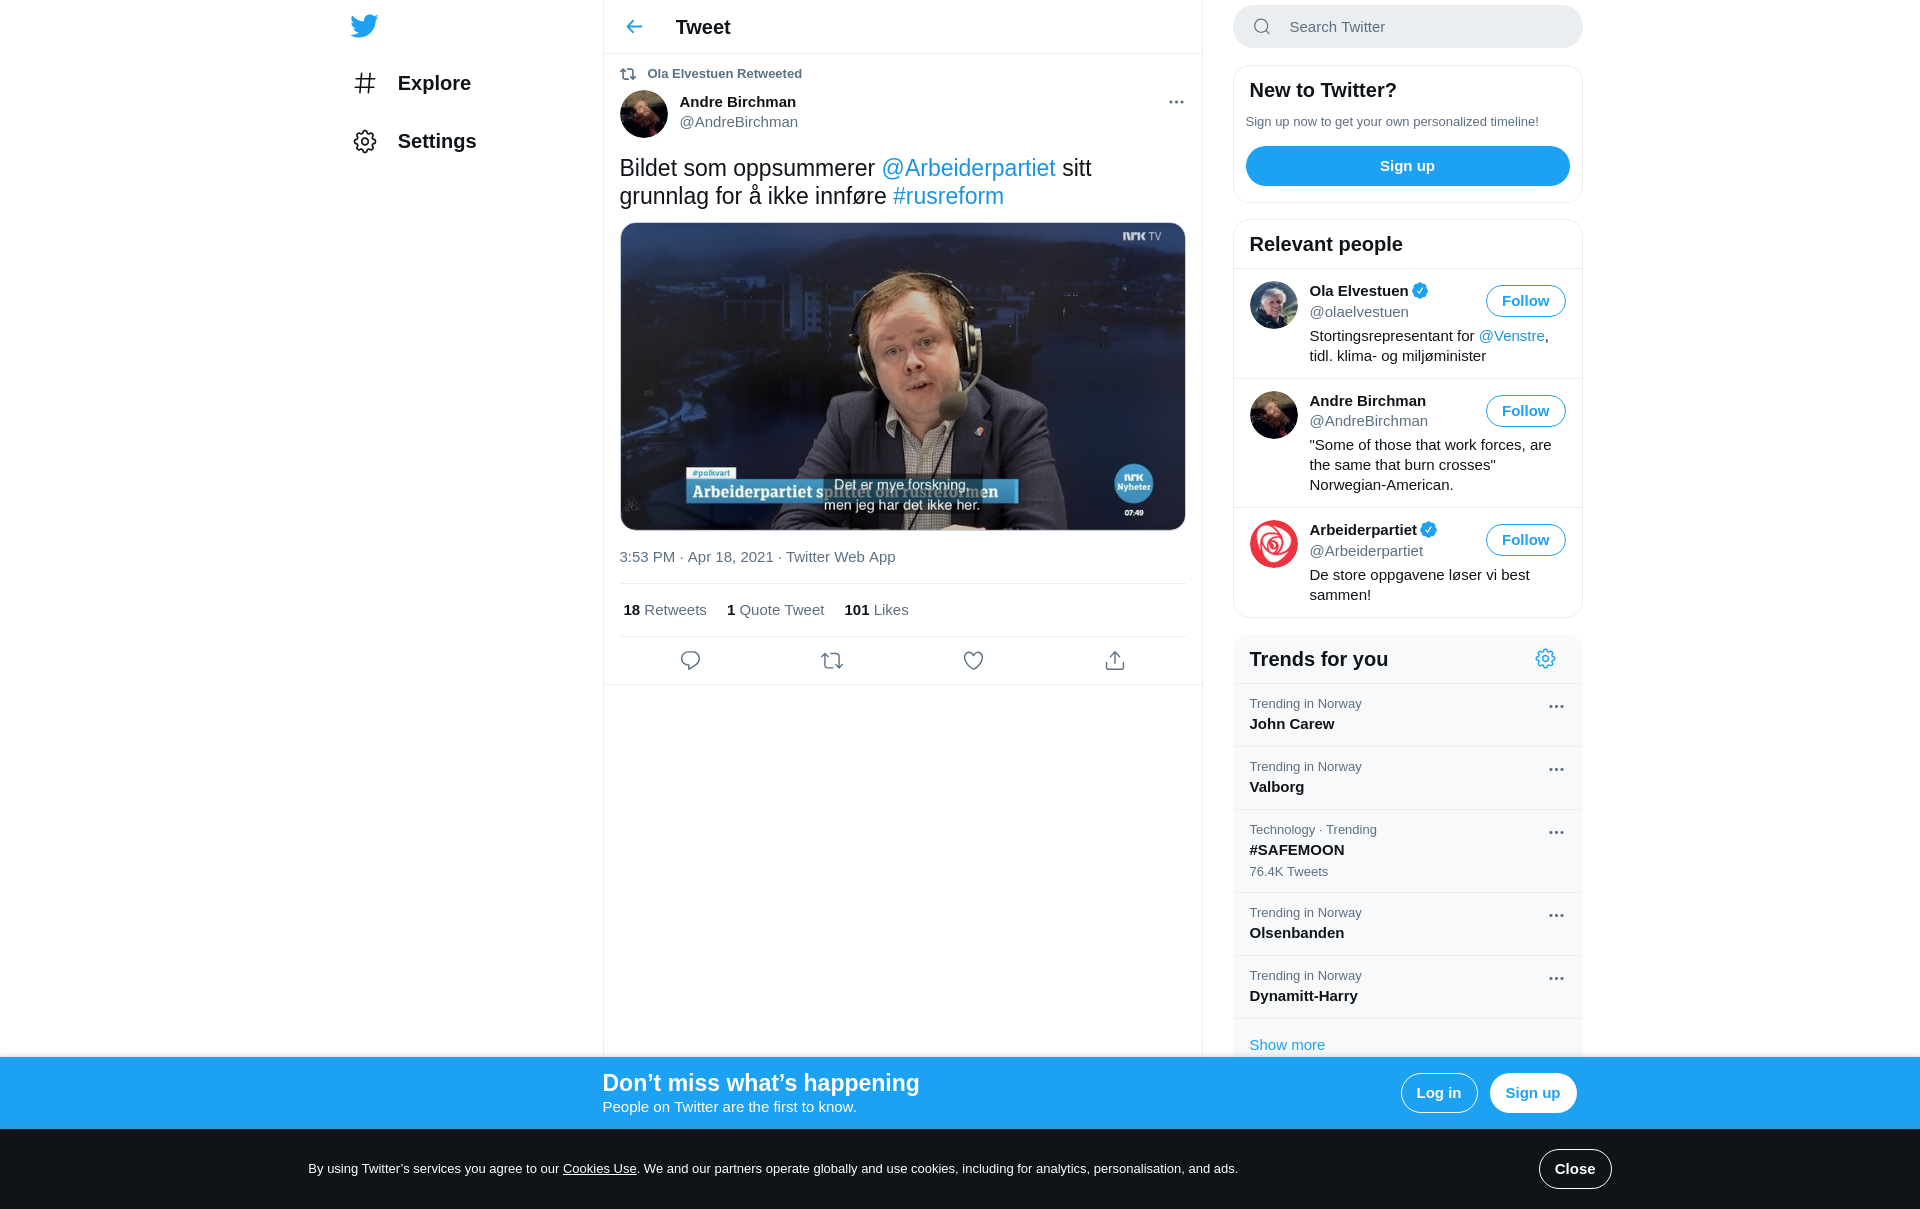Share the tweet with the share icon
The height and width of the screenshot is (1209, 1920).
[x=1115, y=661]
